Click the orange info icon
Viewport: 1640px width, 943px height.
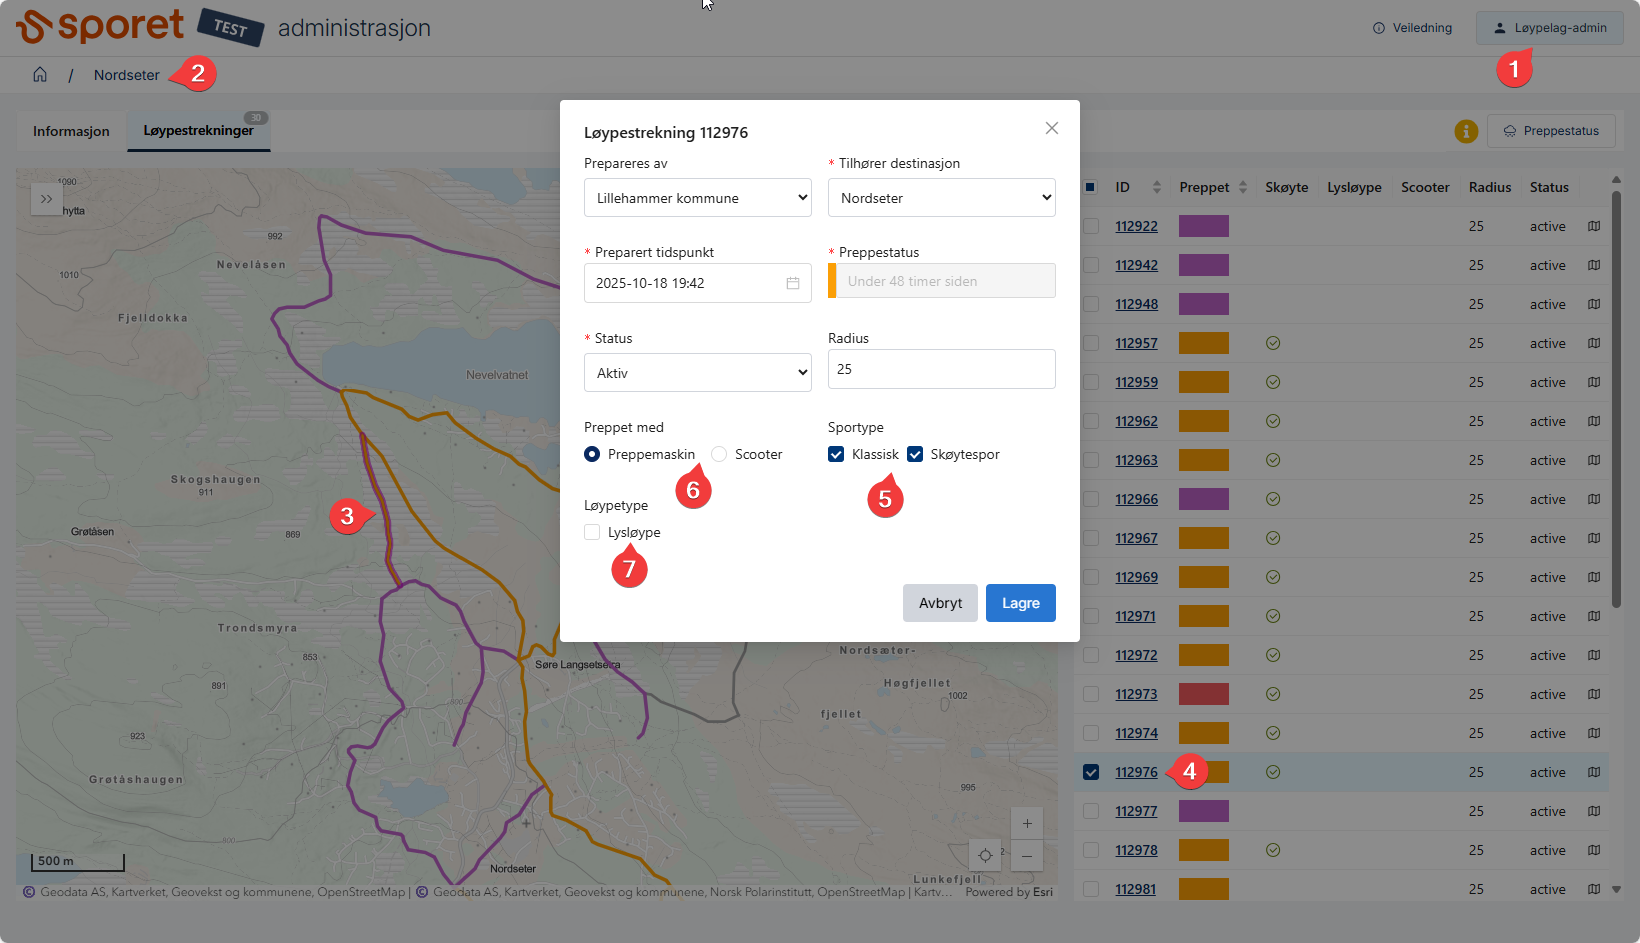[x=1466, y=131]
